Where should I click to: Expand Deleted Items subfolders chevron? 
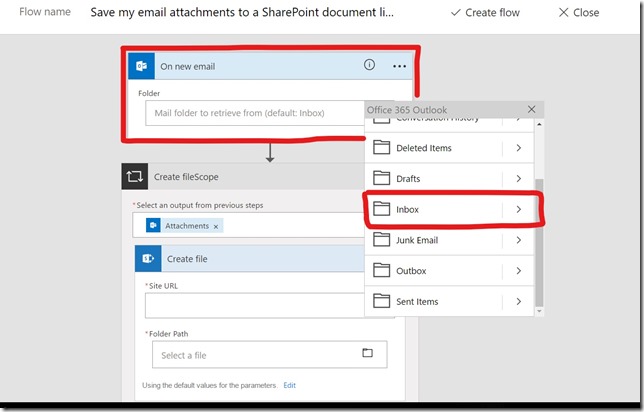point(519,147)
